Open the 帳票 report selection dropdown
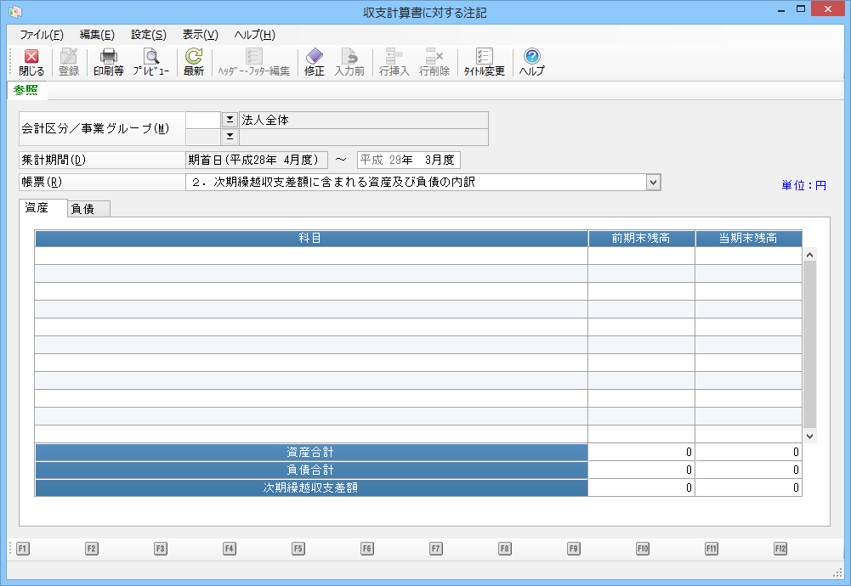This screenshot has height=586, width=851. 653,182
